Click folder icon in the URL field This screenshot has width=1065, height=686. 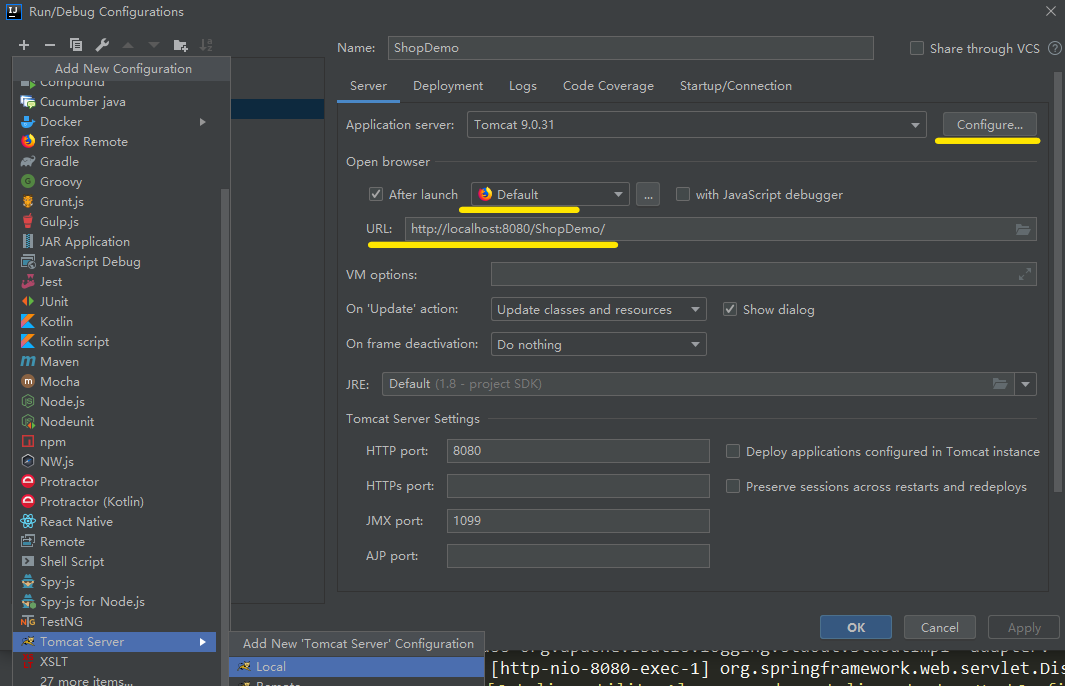pyautogui.click(x=1023, y=230)
